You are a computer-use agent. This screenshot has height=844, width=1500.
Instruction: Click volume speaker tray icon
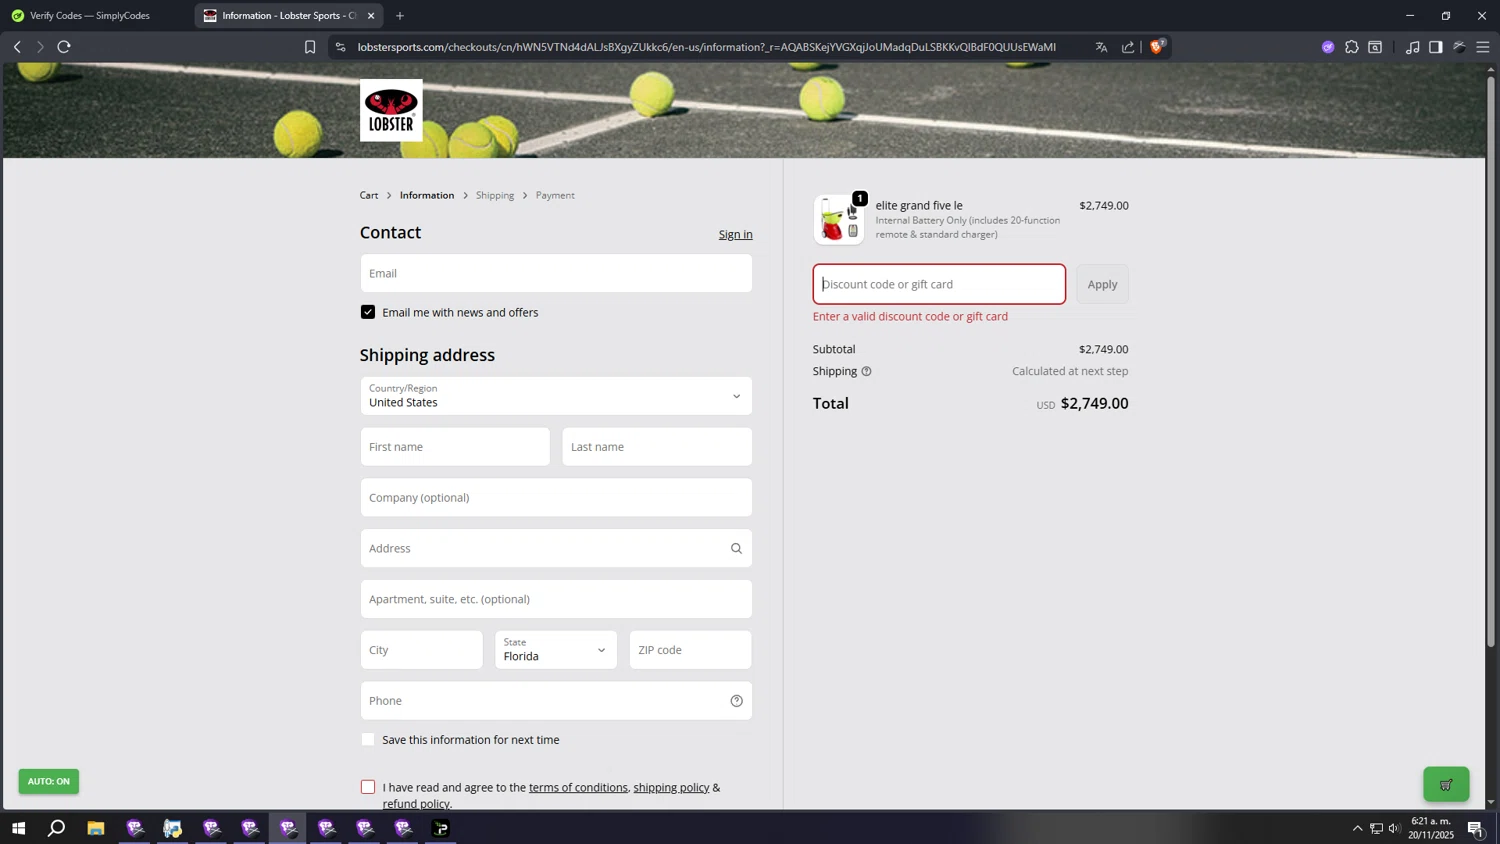pyautogui.click(x=1394, y=828)
